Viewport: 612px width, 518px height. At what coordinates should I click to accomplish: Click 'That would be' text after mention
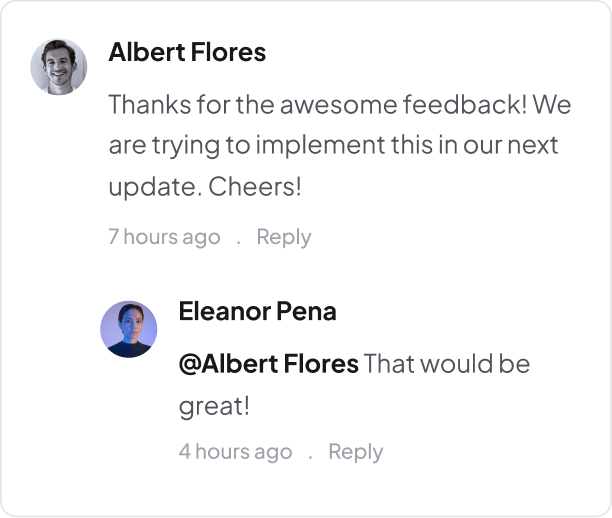447,364
